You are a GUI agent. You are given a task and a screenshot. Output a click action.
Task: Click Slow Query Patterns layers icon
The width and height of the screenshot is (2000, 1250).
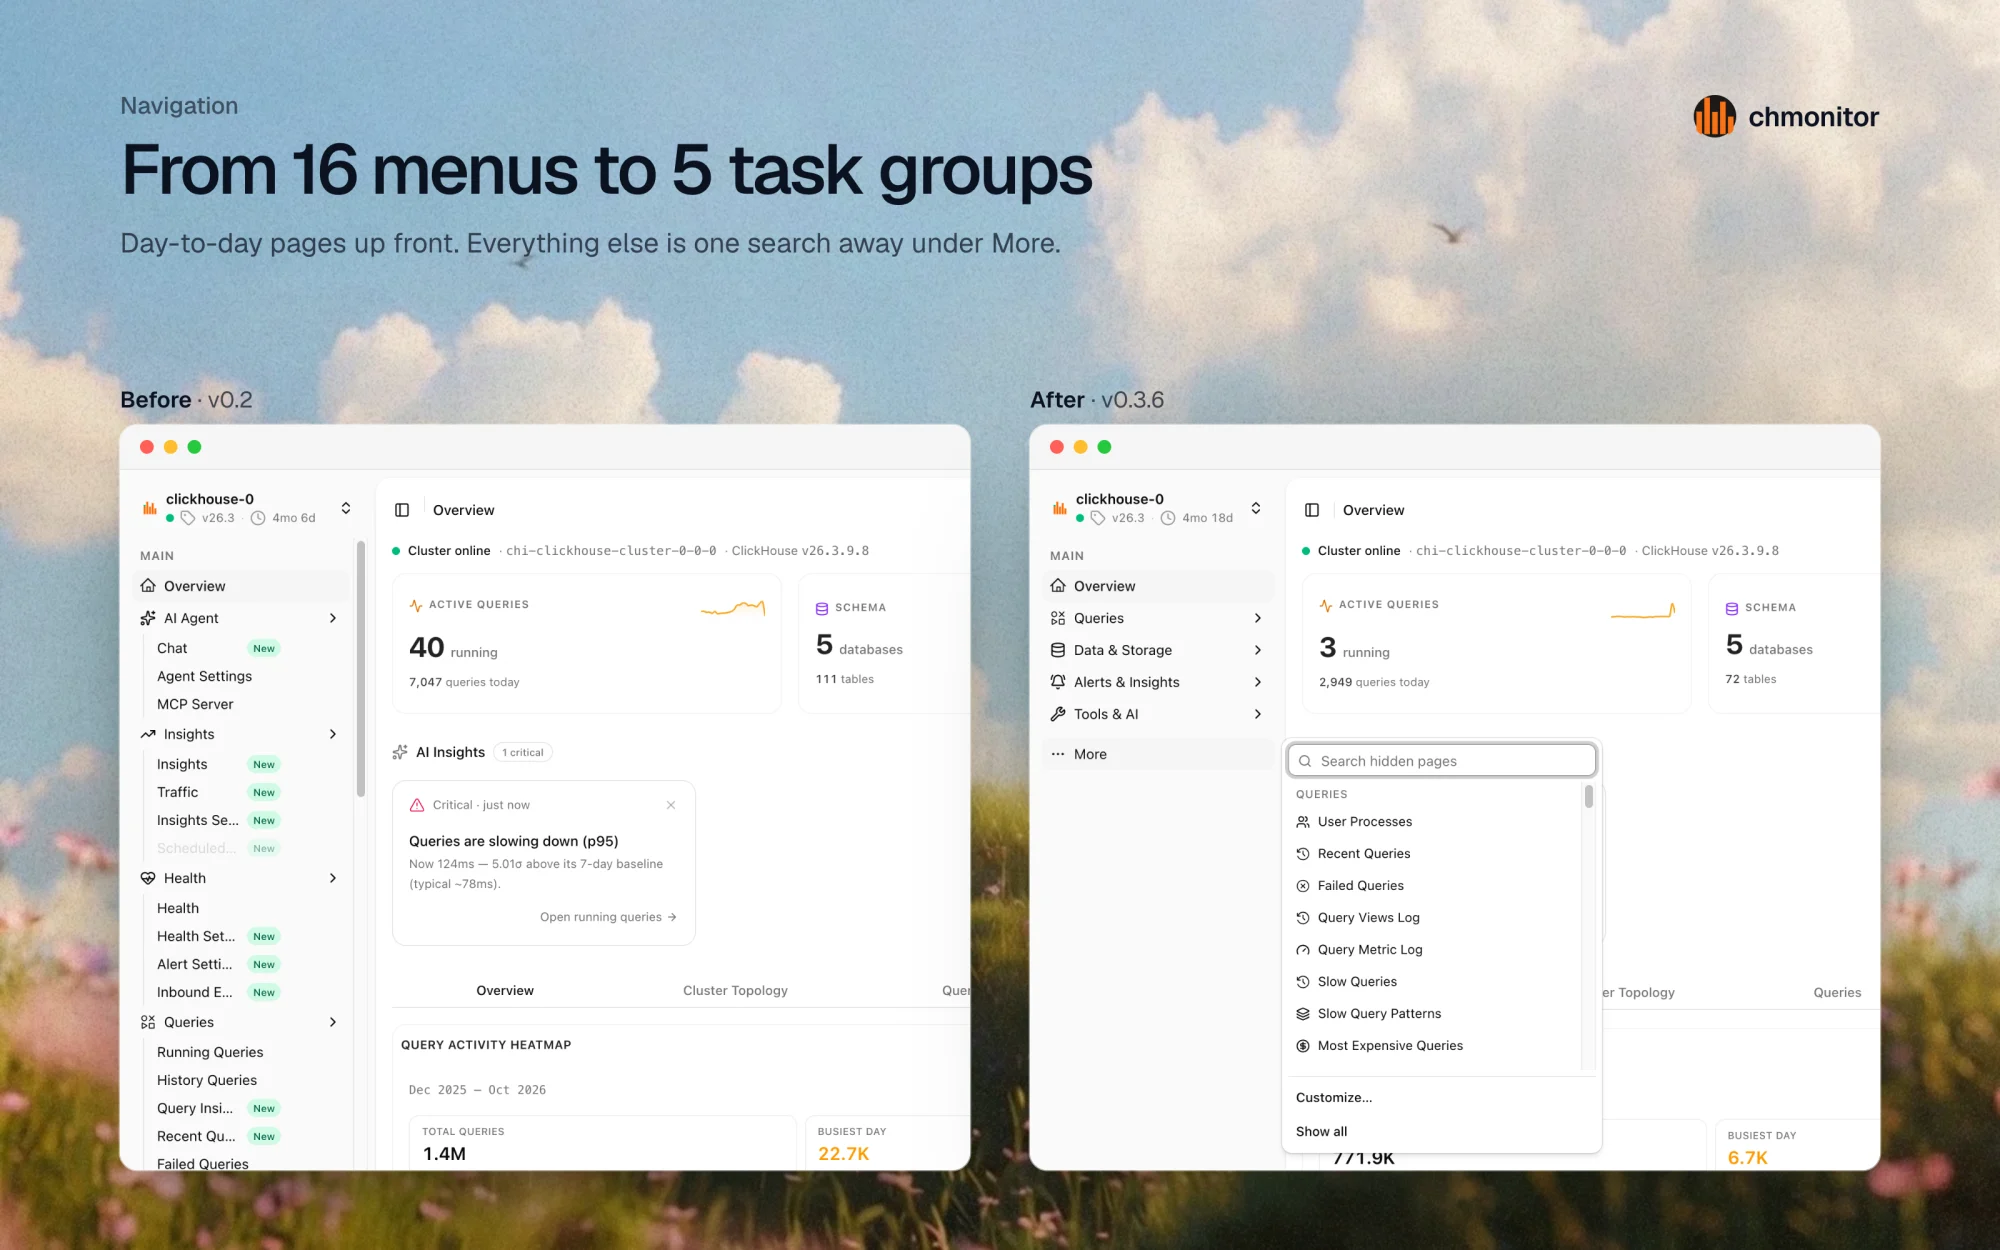pos(1303,1014)
